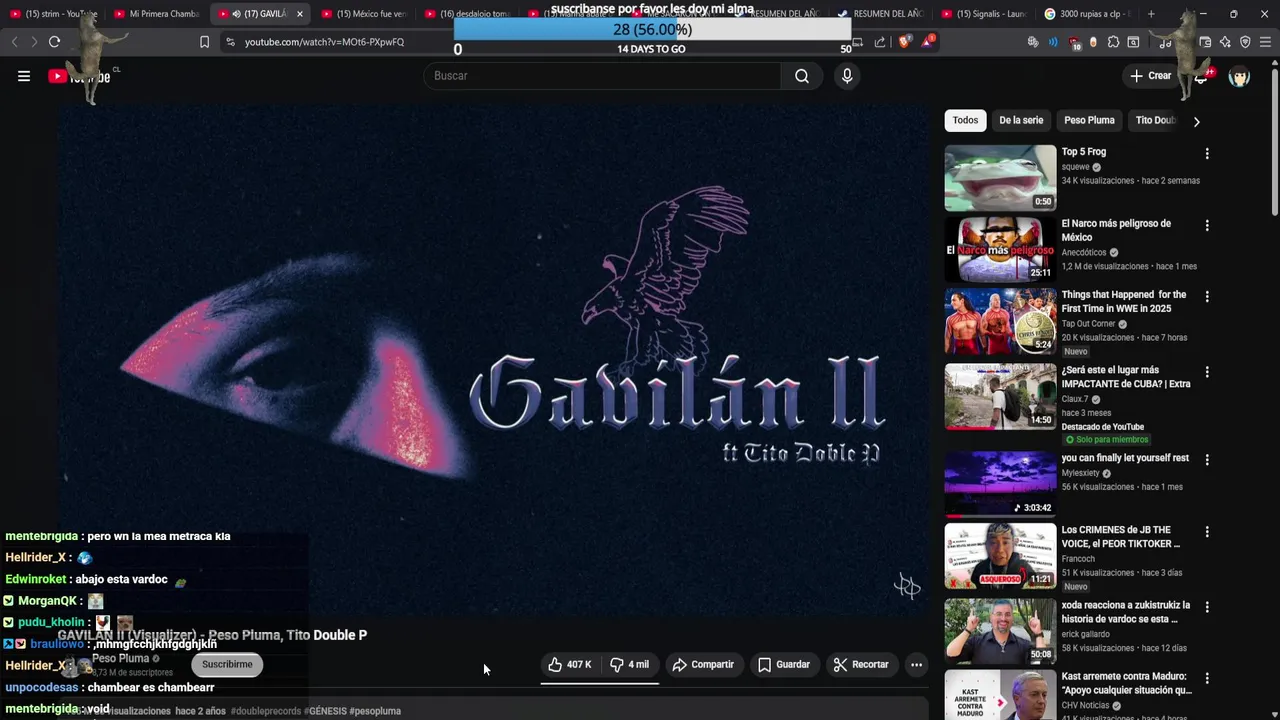This screenshot has height=720, width=1280.
Task: Open the Brave Shields lion icon
Action: point(905,42)
